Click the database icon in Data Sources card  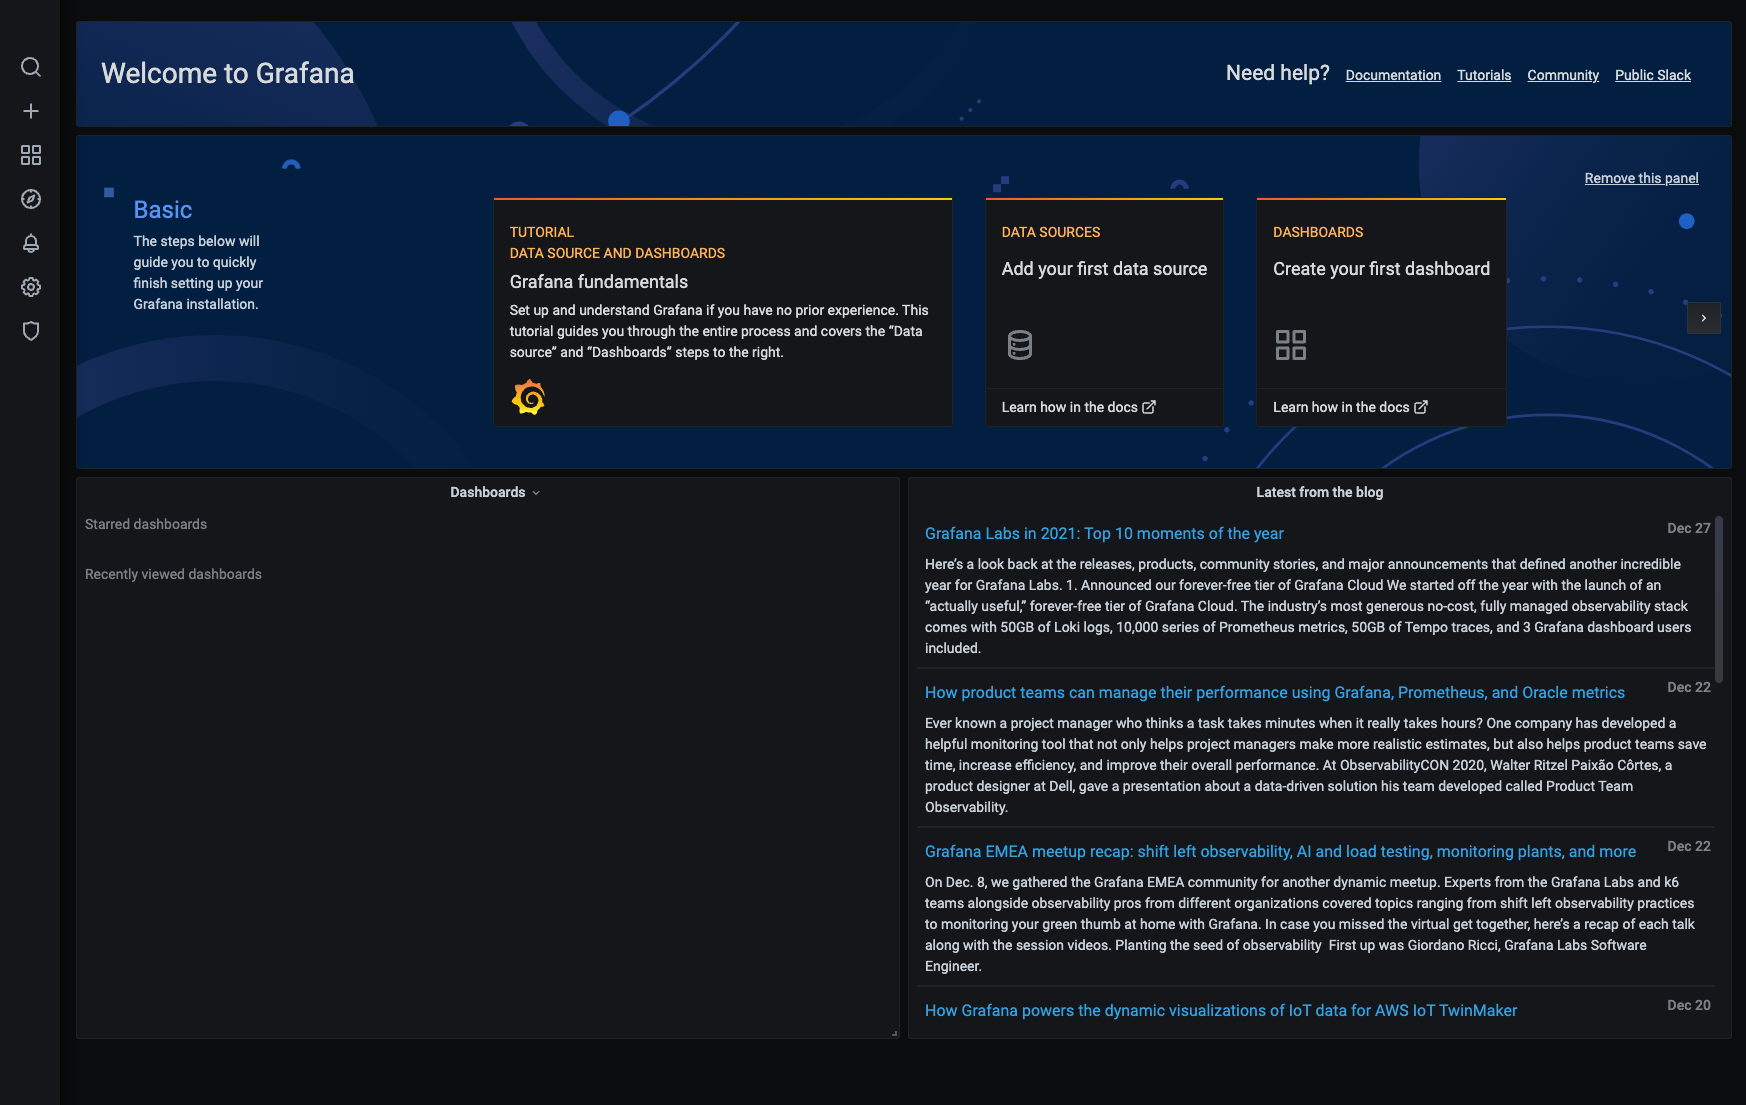[1020, 345]
